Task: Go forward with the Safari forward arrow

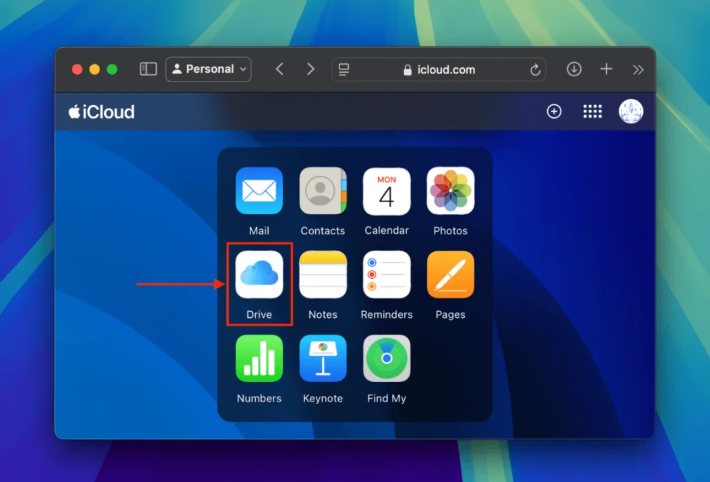Action: tap(310, 69)
